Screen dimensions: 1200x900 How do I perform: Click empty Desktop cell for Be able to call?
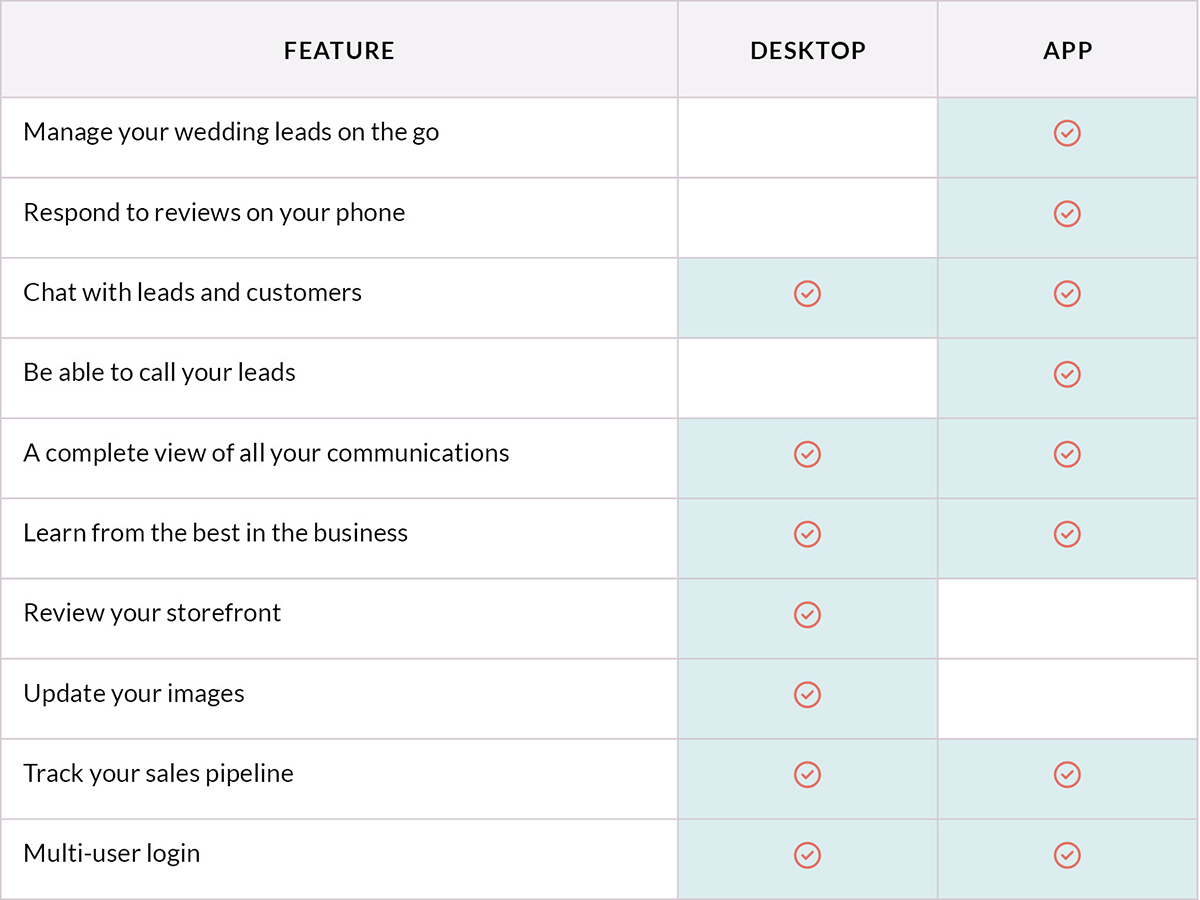pyautogui.click(x=808, y=378)
